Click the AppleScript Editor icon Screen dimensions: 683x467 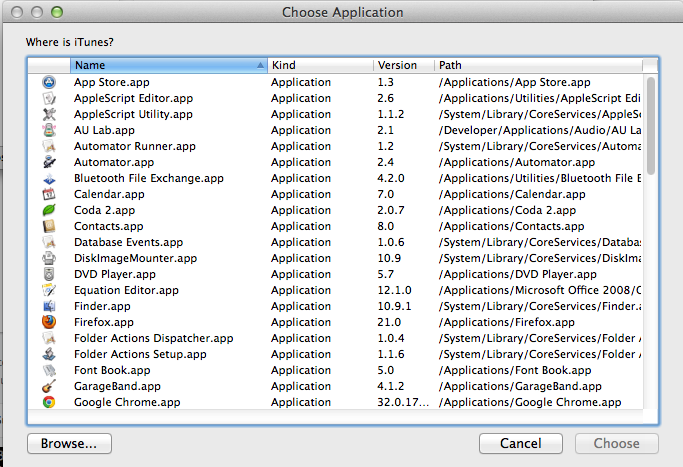click(49, 98)
